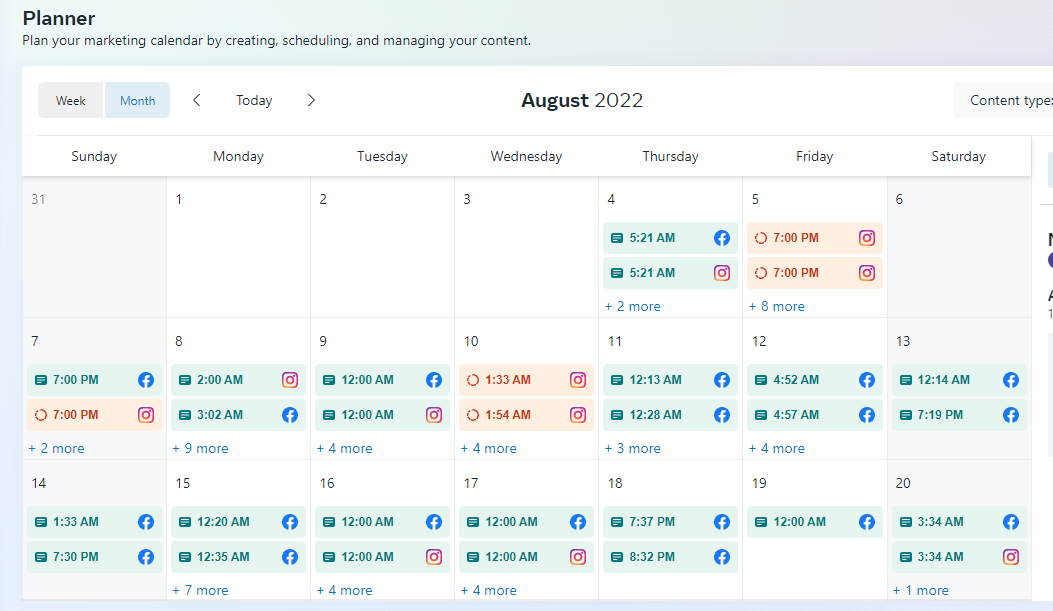Switch to Week view

tap(71, 100)
